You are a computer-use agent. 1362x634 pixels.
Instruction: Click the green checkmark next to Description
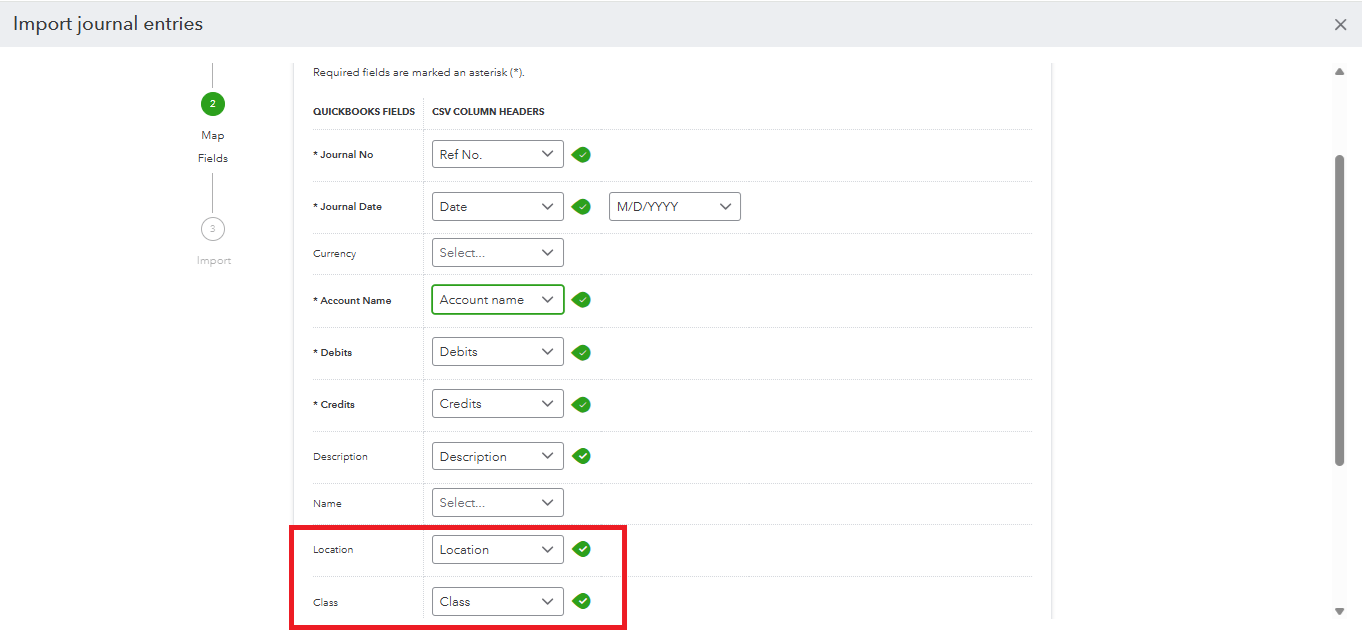point(581,456)
